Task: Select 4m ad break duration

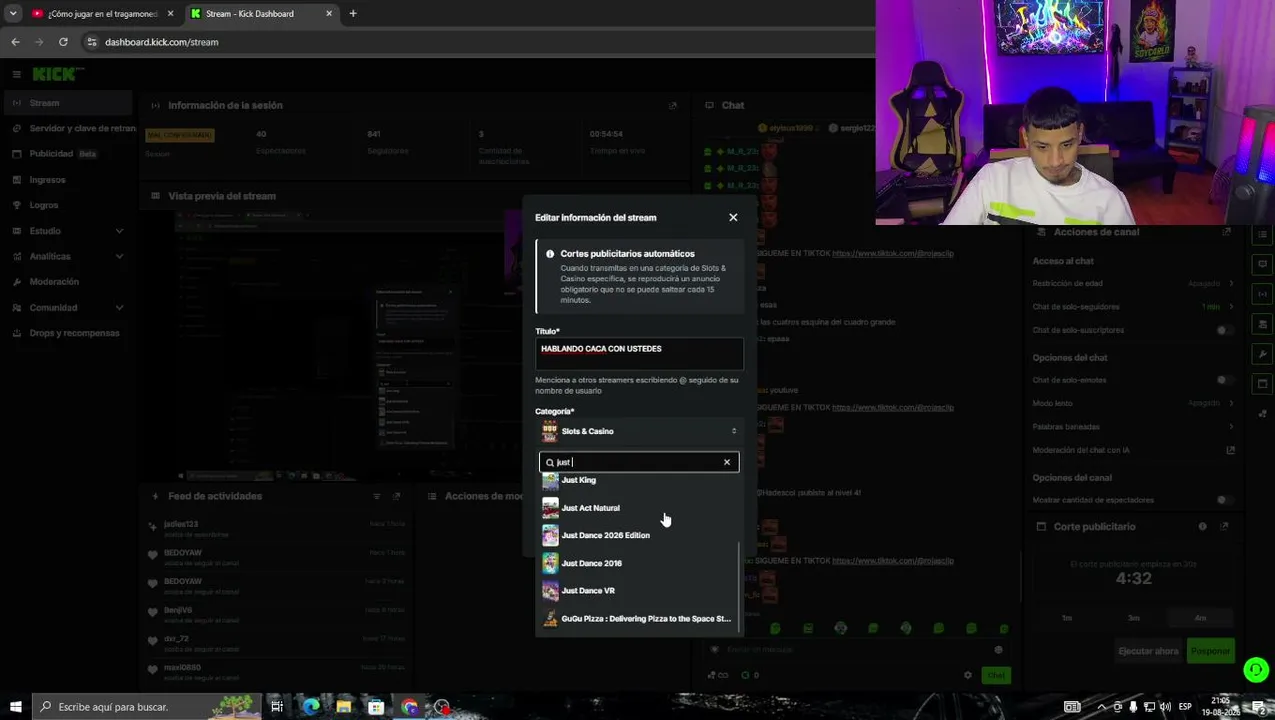Action: point(1200,618)
